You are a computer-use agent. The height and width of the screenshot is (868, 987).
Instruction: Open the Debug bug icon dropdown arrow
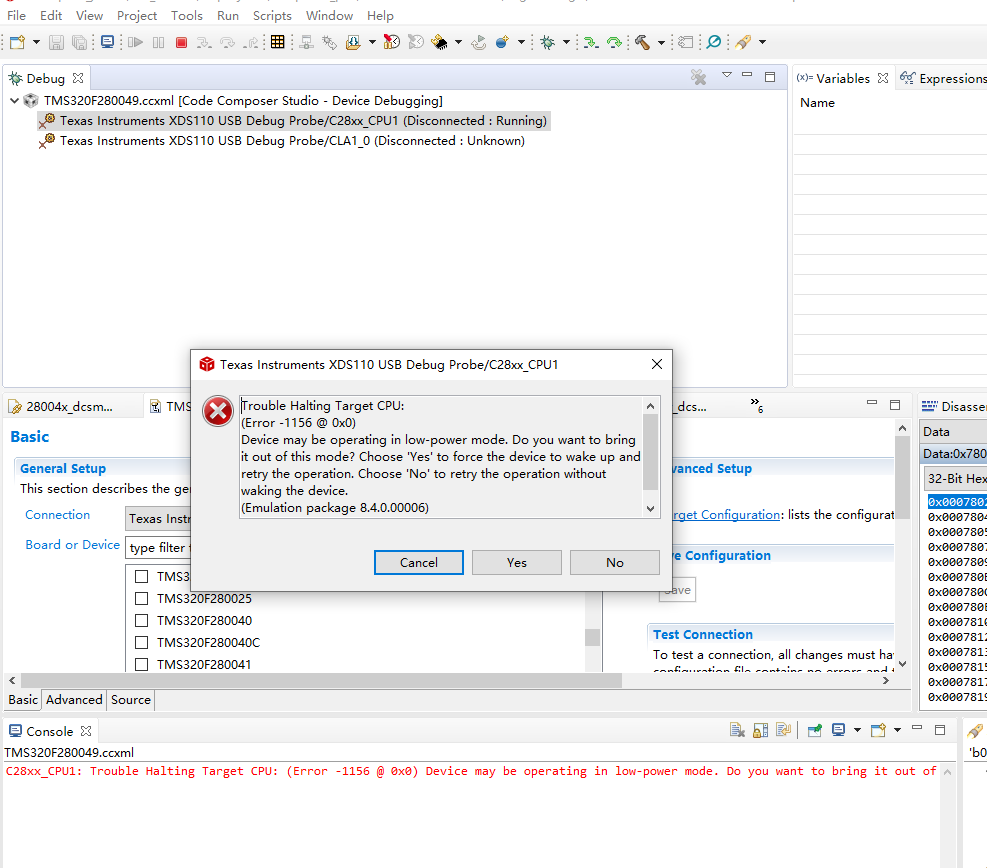coord(566,42)
